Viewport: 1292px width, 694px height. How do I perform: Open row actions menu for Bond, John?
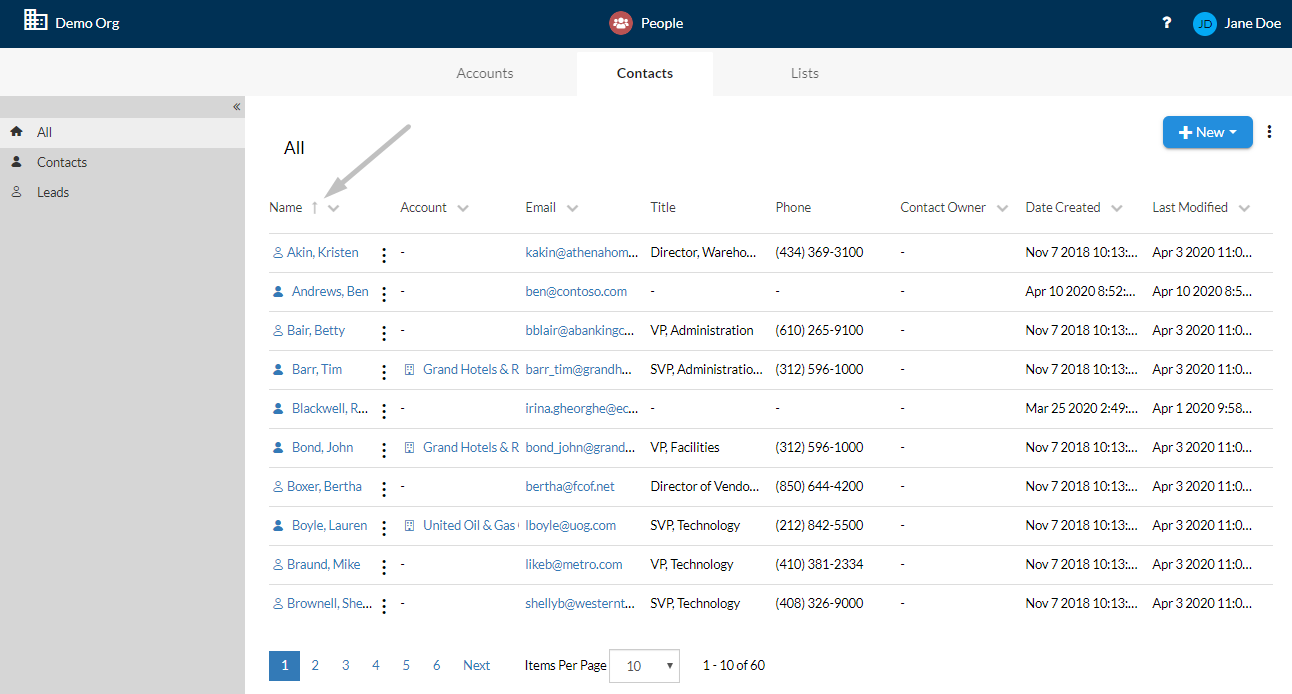tap(384, 450)
